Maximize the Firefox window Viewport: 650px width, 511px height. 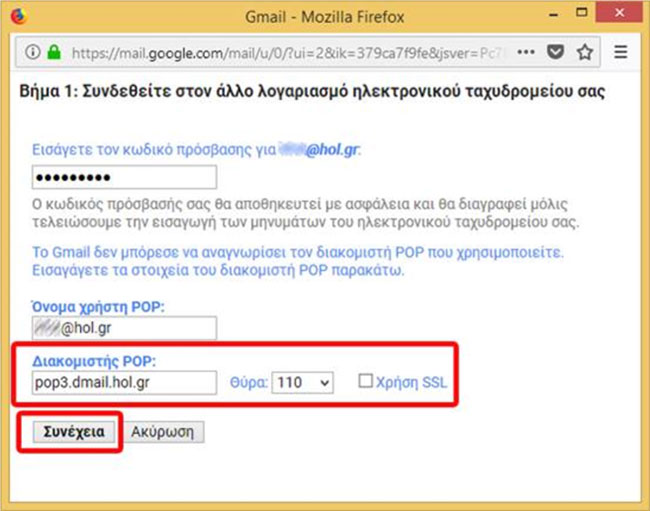tap(582, 12)
